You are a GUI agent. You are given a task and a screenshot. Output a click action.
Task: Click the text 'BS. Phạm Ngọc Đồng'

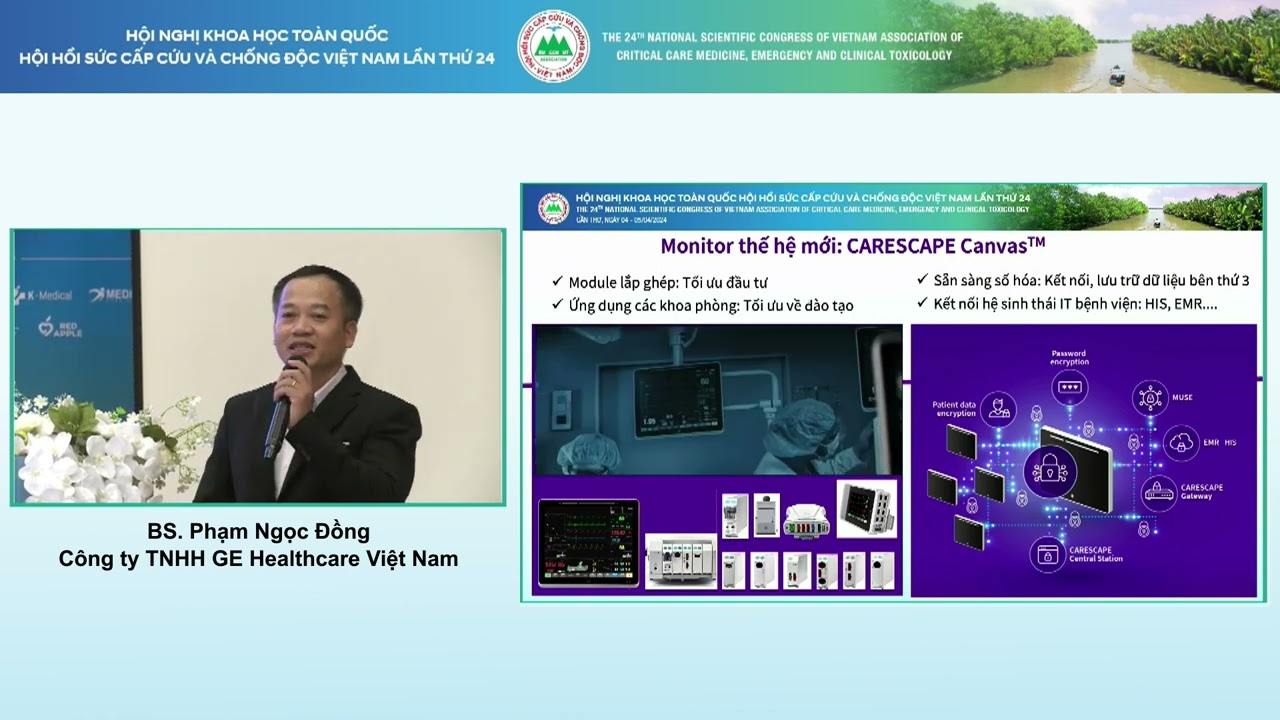pyautogui.click(x=259, y=532)
